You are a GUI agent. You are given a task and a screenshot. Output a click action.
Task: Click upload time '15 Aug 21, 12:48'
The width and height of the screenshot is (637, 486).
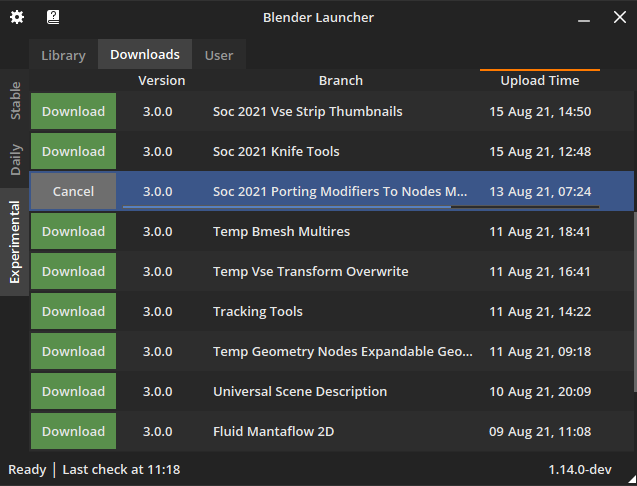tap(540, 151)
